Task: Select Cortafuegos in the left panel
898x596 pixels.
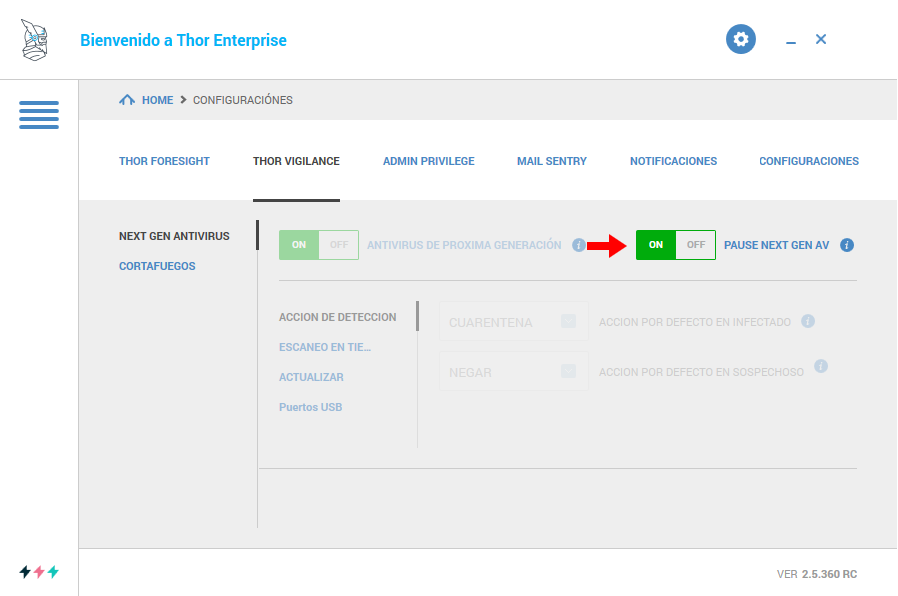Action: [157, 266]
